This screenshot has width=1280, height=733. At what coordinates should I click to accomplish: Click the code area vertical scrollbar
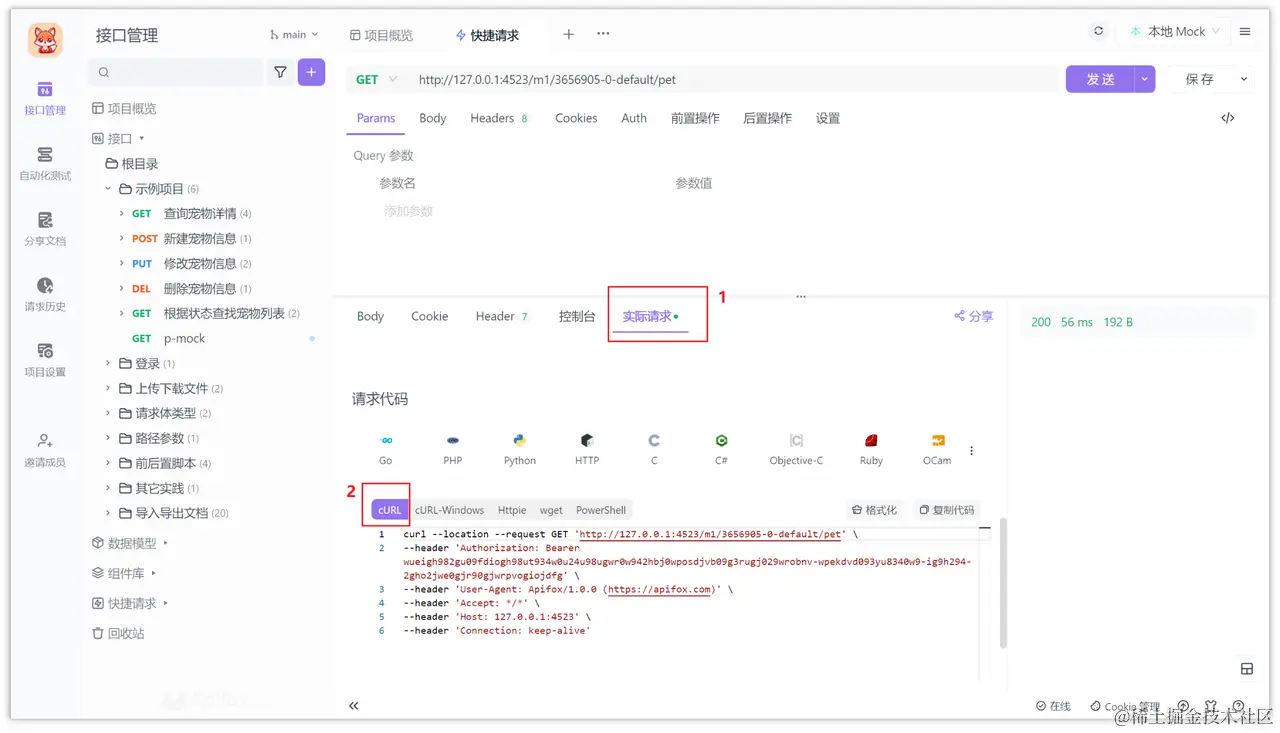click(1003, 582)
